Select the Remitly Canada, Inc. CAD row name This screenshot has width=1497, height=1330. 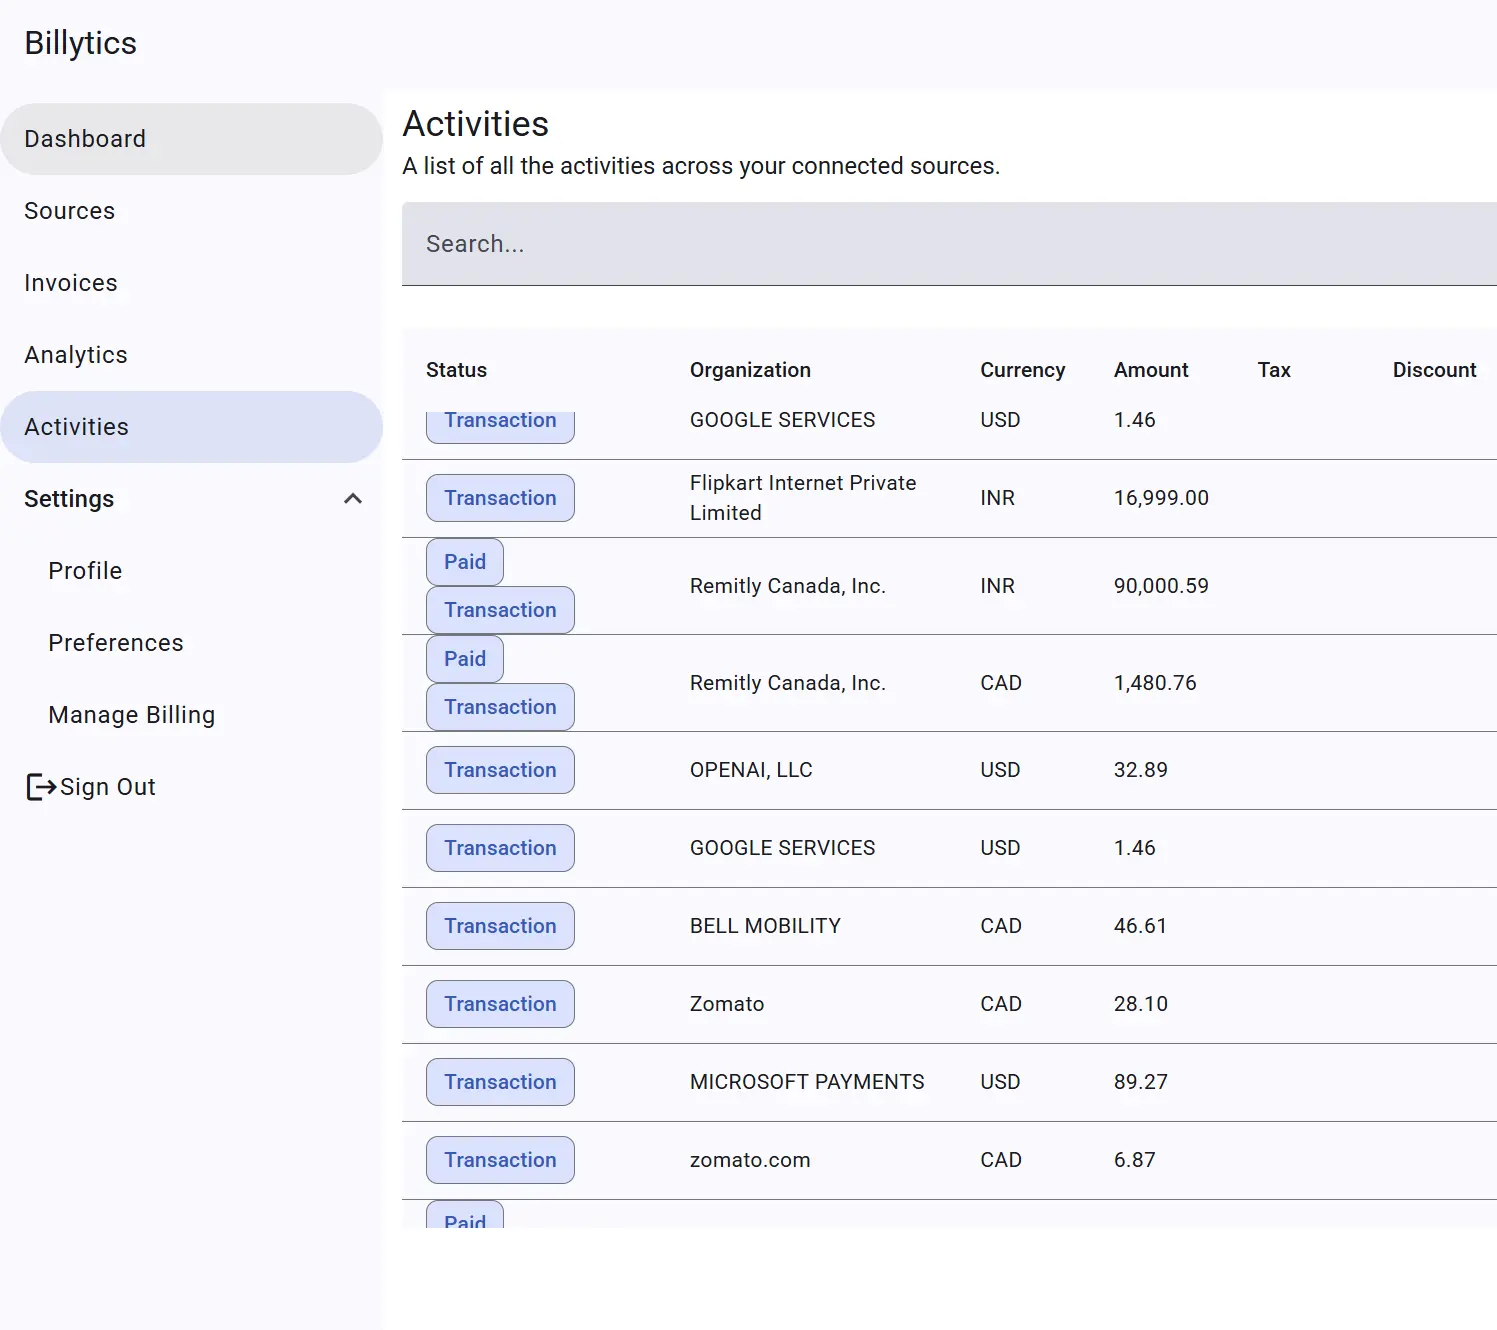coord(788,683)
